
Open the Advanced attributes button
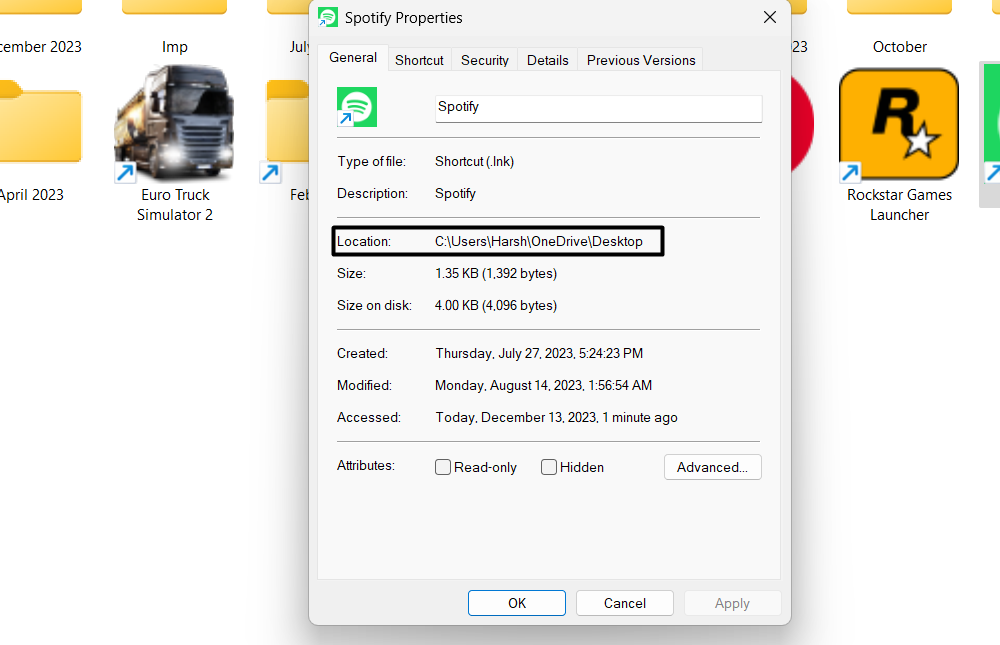point(712,467)
